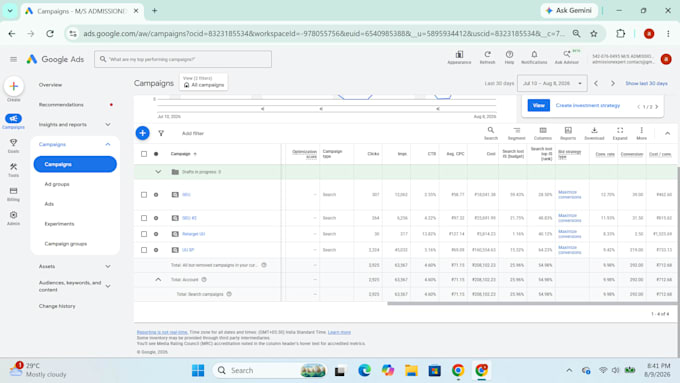Tick the select-all checkbox in table header
This screenshot has width=680, height=383.
click(144, 154)
